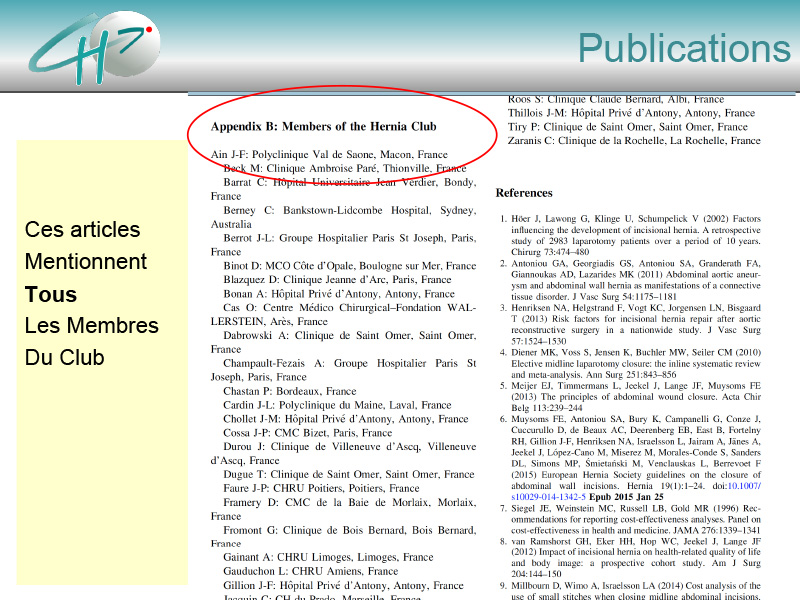Select reference 3 by Henriksen NA

(631, 324)
